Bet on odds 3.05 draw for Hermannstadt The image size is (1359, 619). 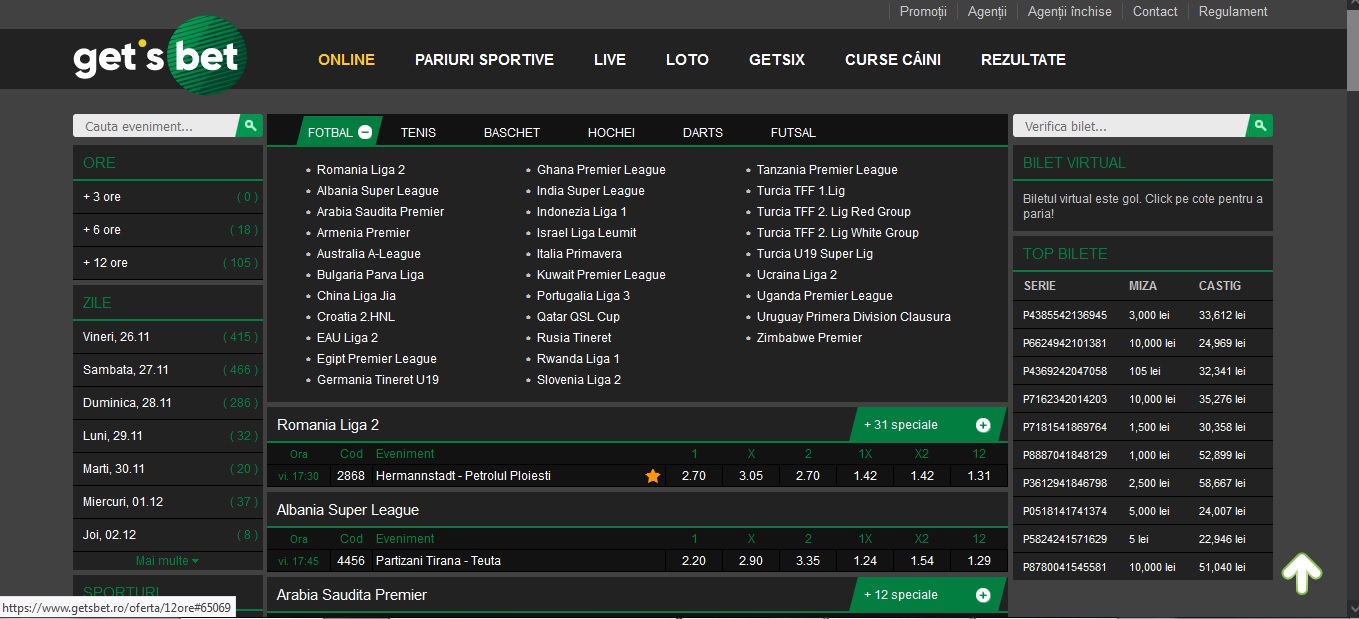751,476
